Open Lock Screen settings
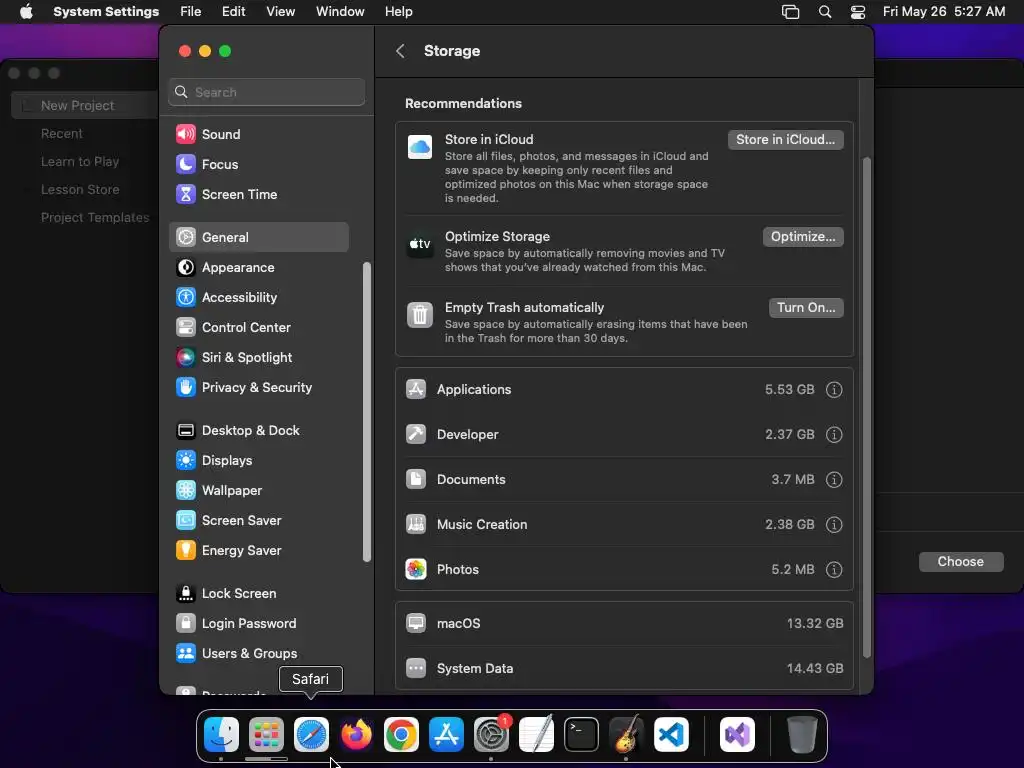This screenshot has width=1024, height=768. click(x=259, y=594)
